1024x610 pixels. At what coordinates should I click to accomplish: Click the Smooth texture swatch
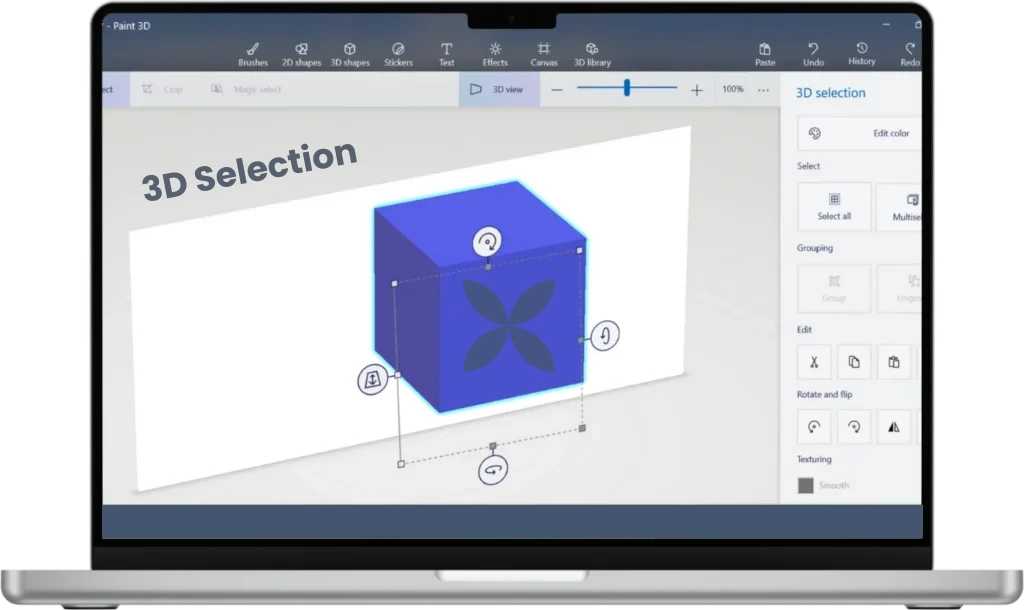click(x=806, y=485)
